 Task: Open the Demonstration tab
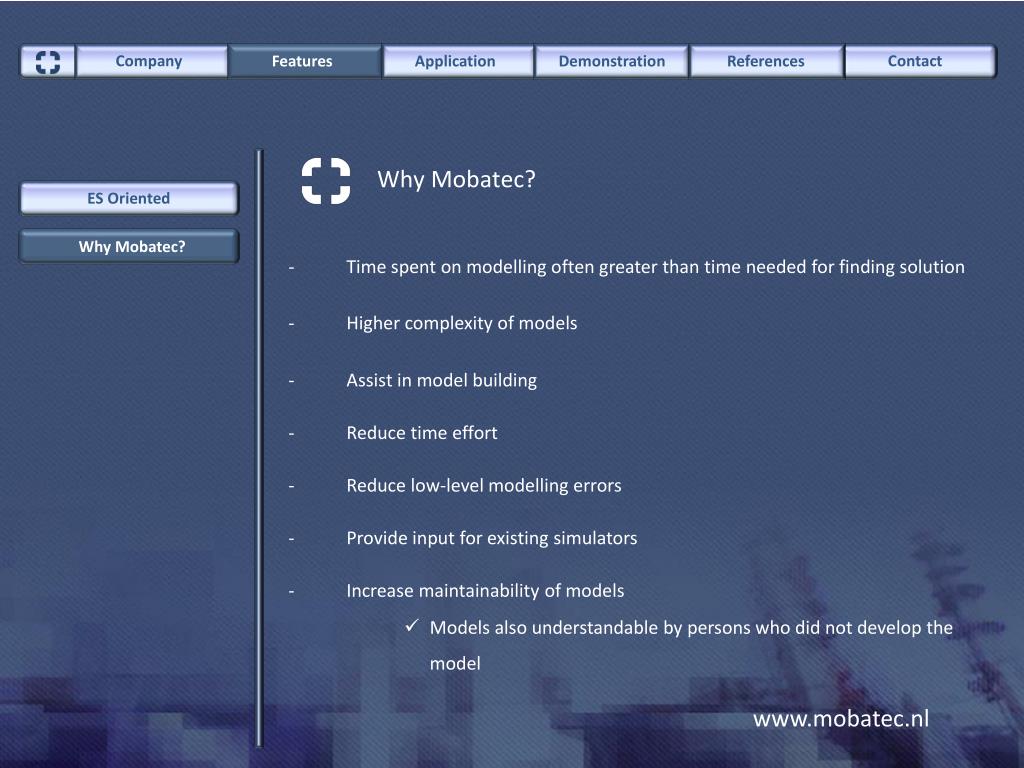point(611,61)
